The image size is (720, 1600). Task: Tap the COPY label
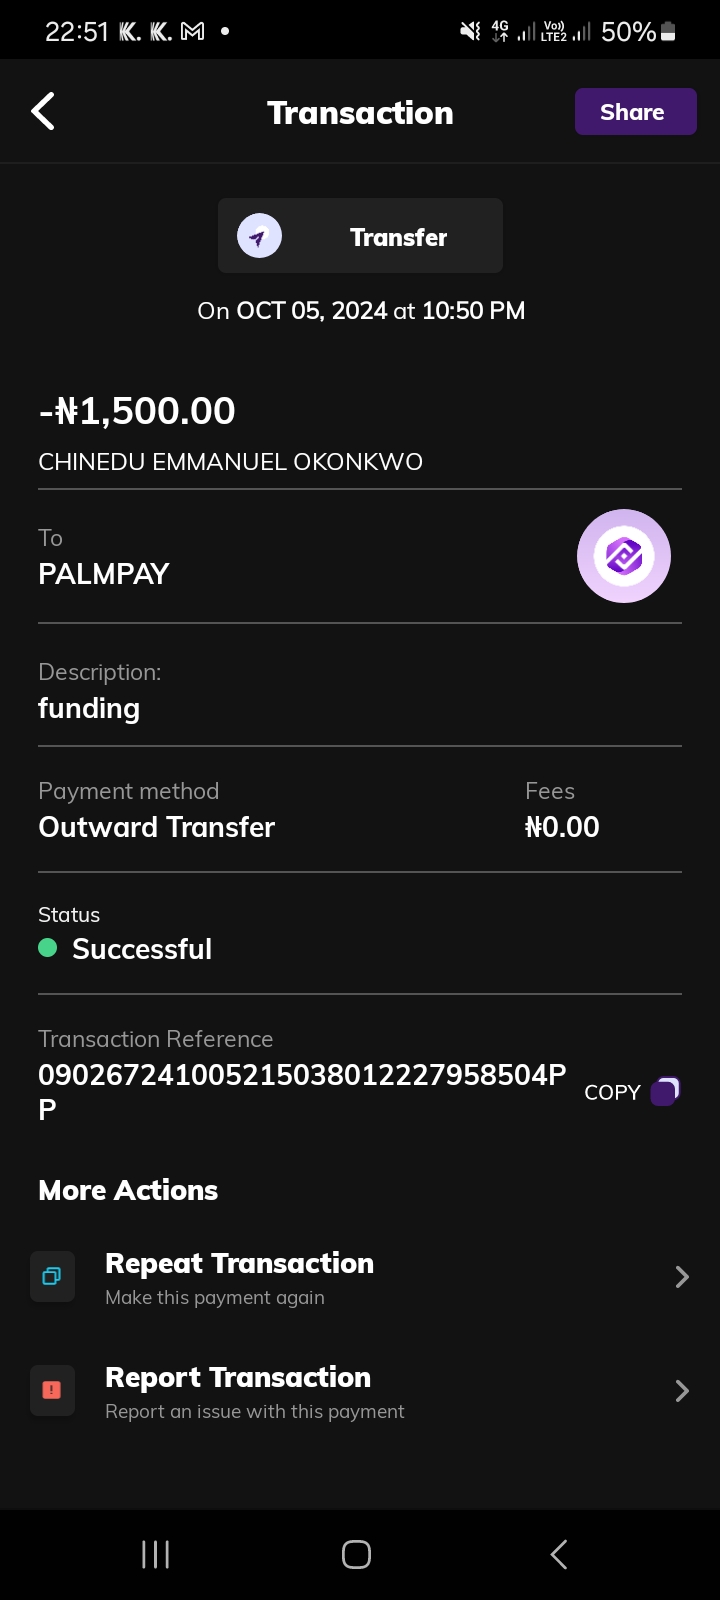pyautogui.click(x=612, y=1092)
